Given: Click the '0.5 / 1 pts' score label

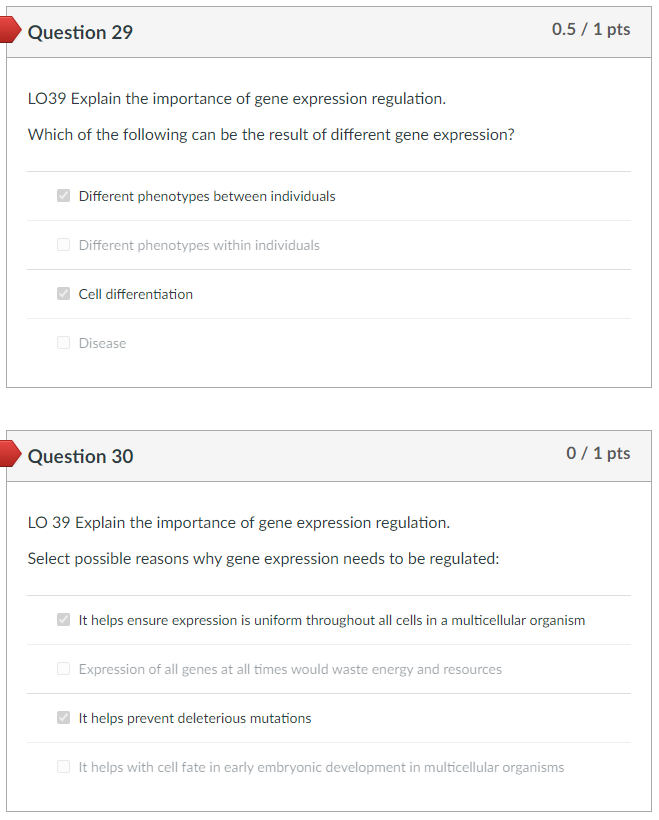Looking at the screenshot, I should point(591,29).
